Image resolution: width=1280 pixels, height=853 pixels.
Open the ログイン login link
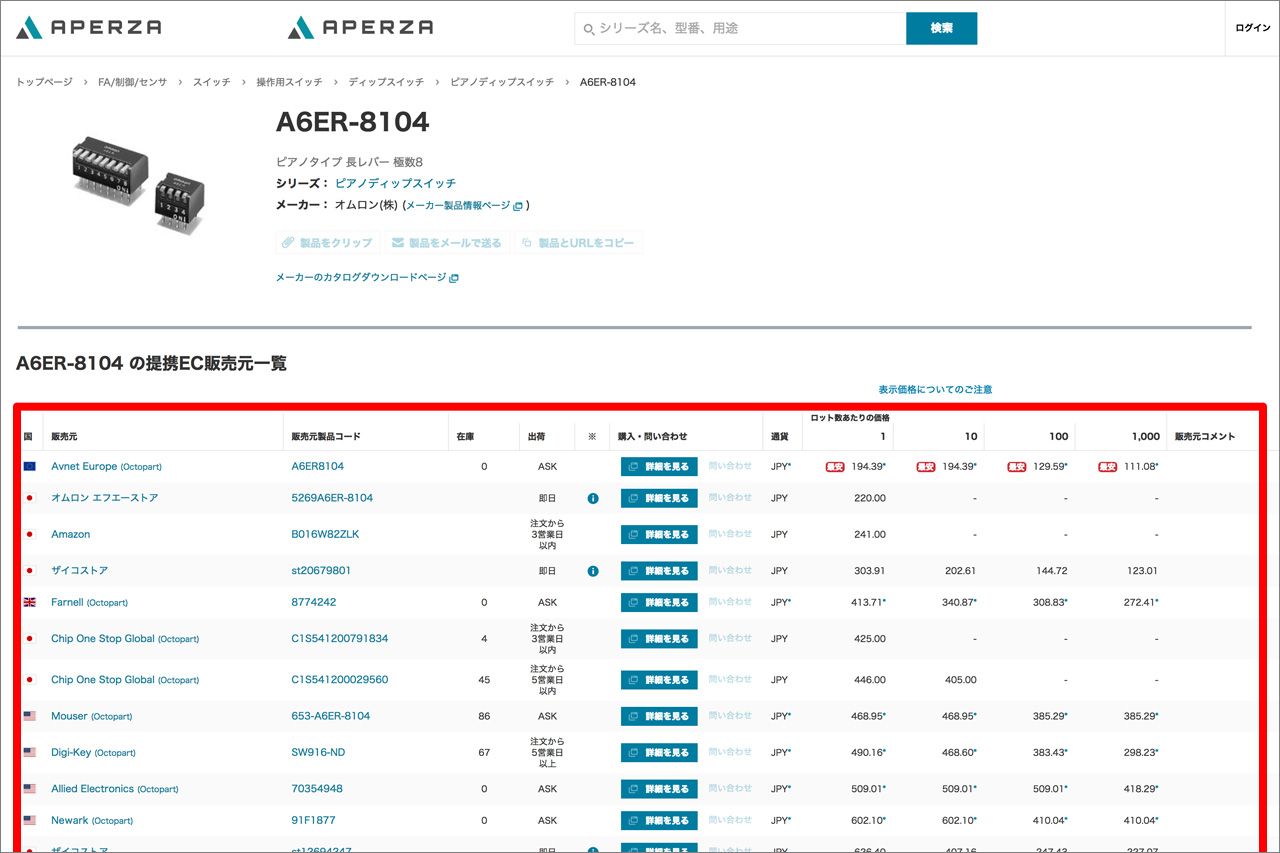pos(1253,28)
